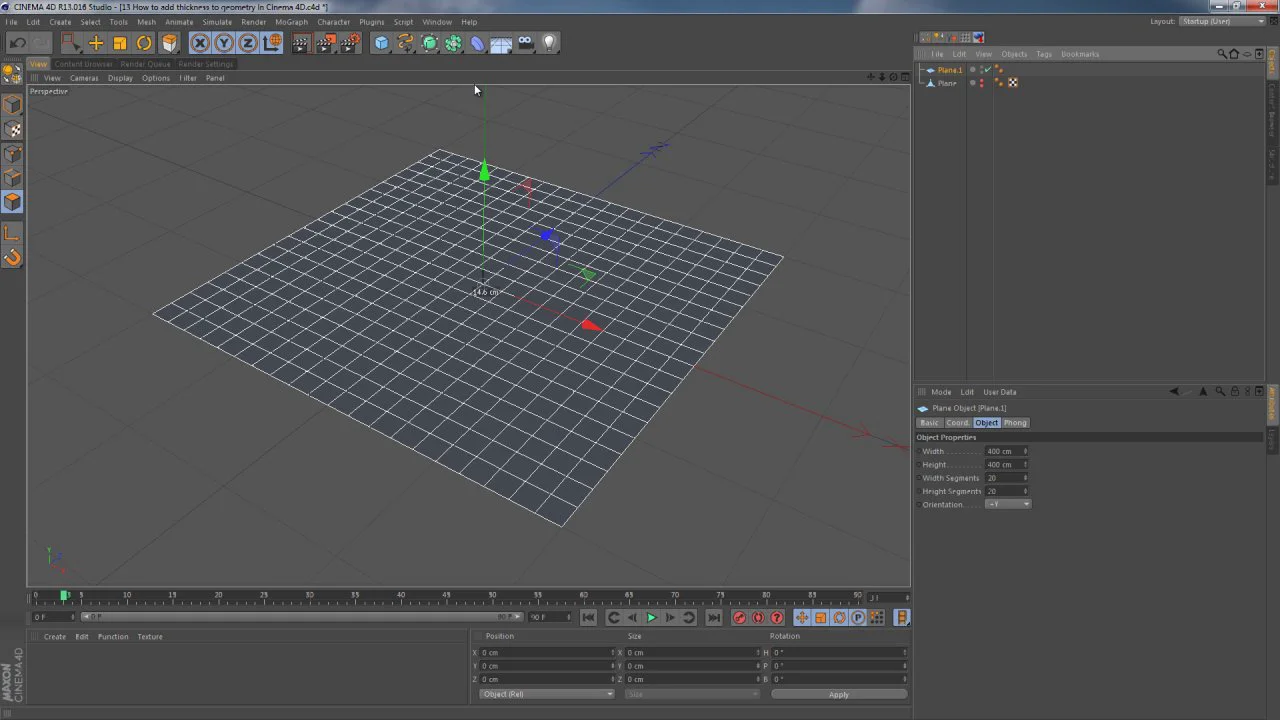Click the Record Active Objects red button
The image size is (1280, 720).
[x=740, y=618]
